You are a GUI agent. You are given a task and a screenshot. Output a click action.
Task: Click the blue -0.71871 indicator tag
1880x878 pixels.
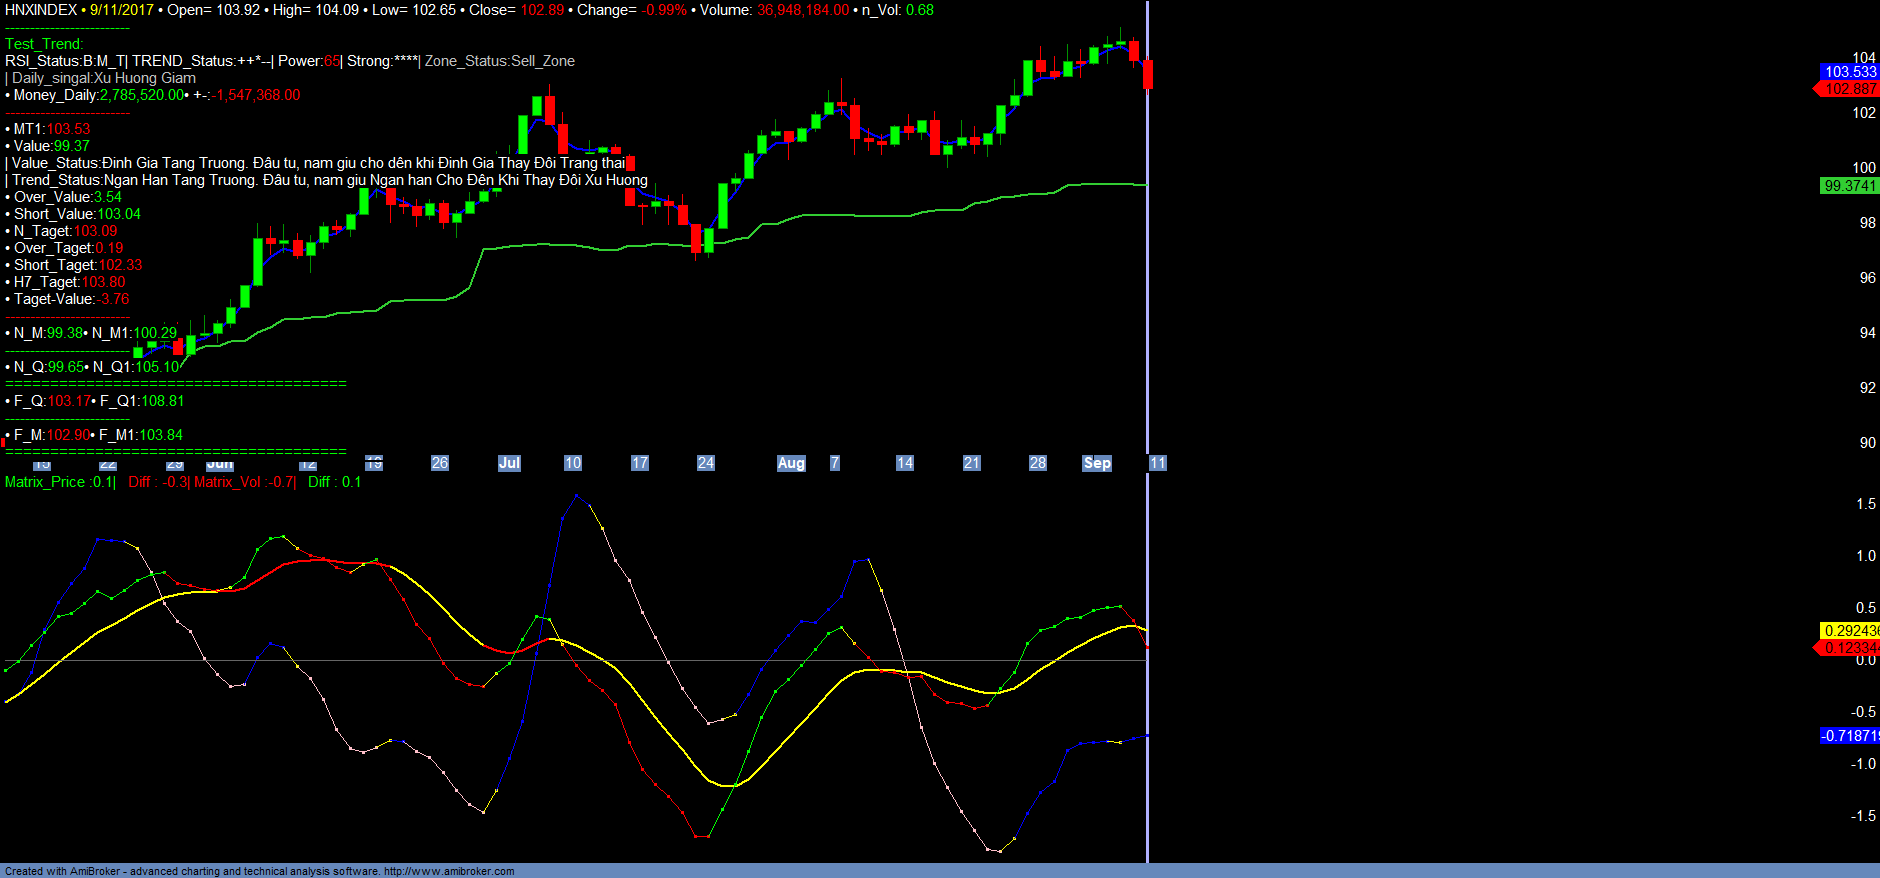click(x=1849, y=736)
